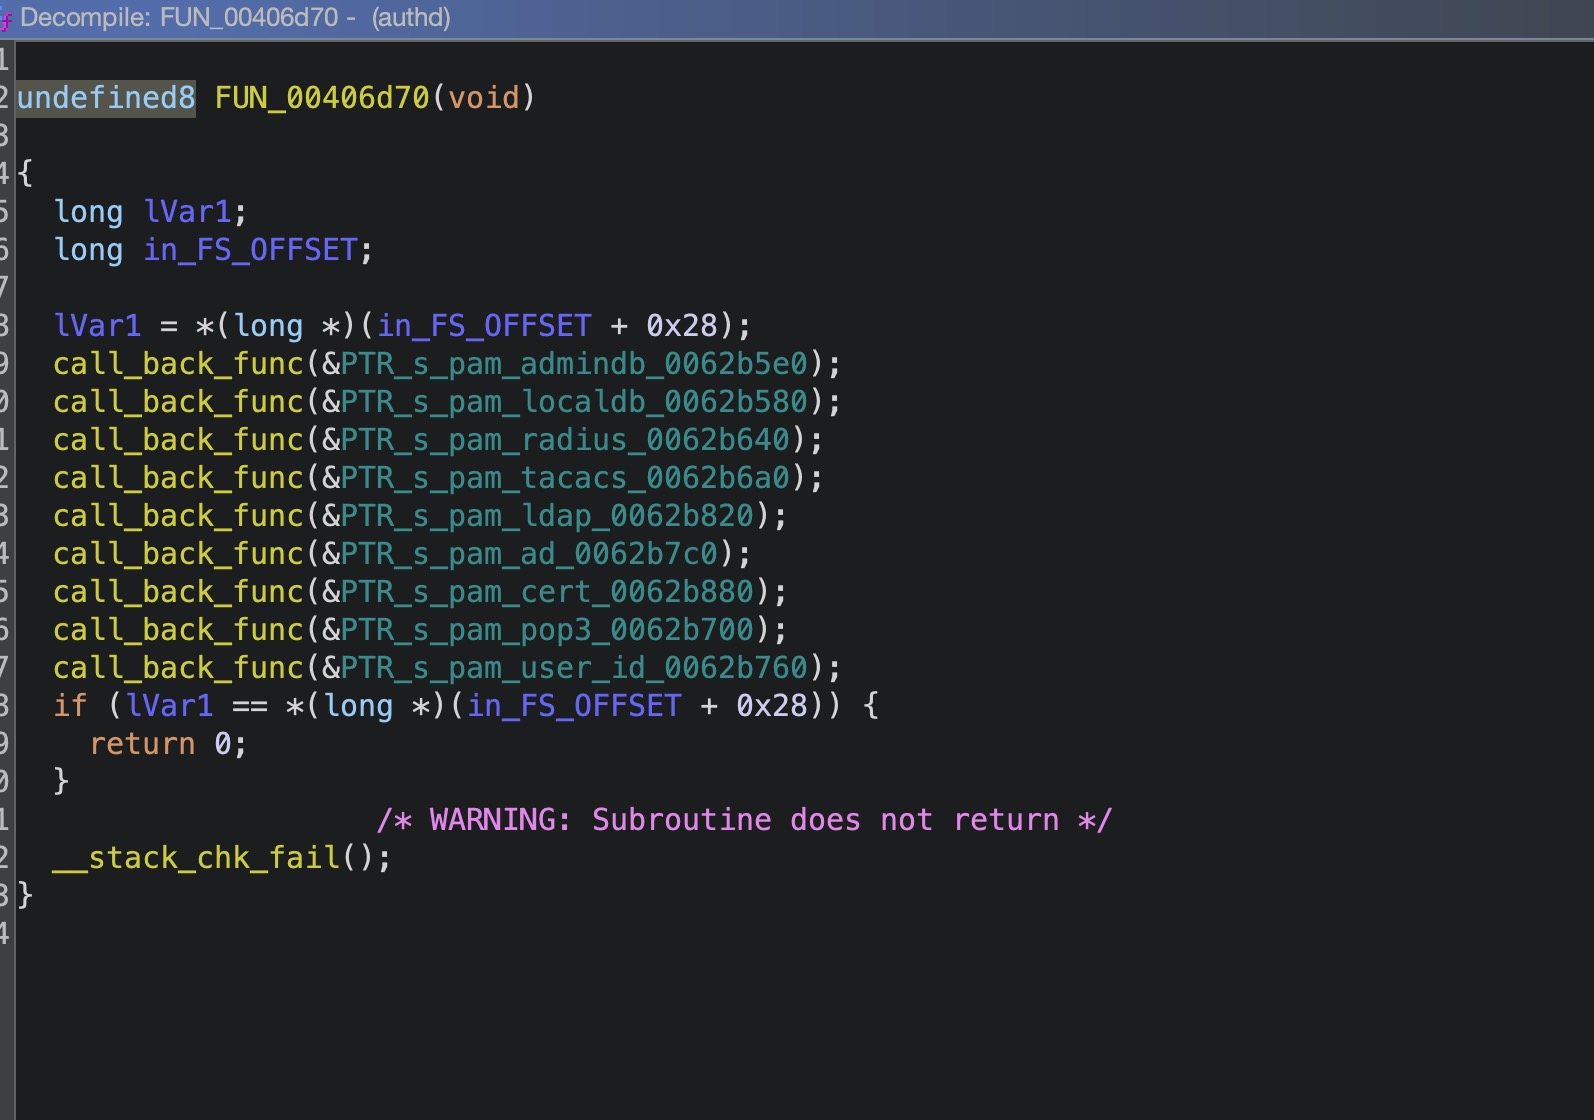Select PTR_s_pam_user_id_0062b760 pointer reference
Viewport: 1594px width, 1120px height.
click(x=574, y=668)
